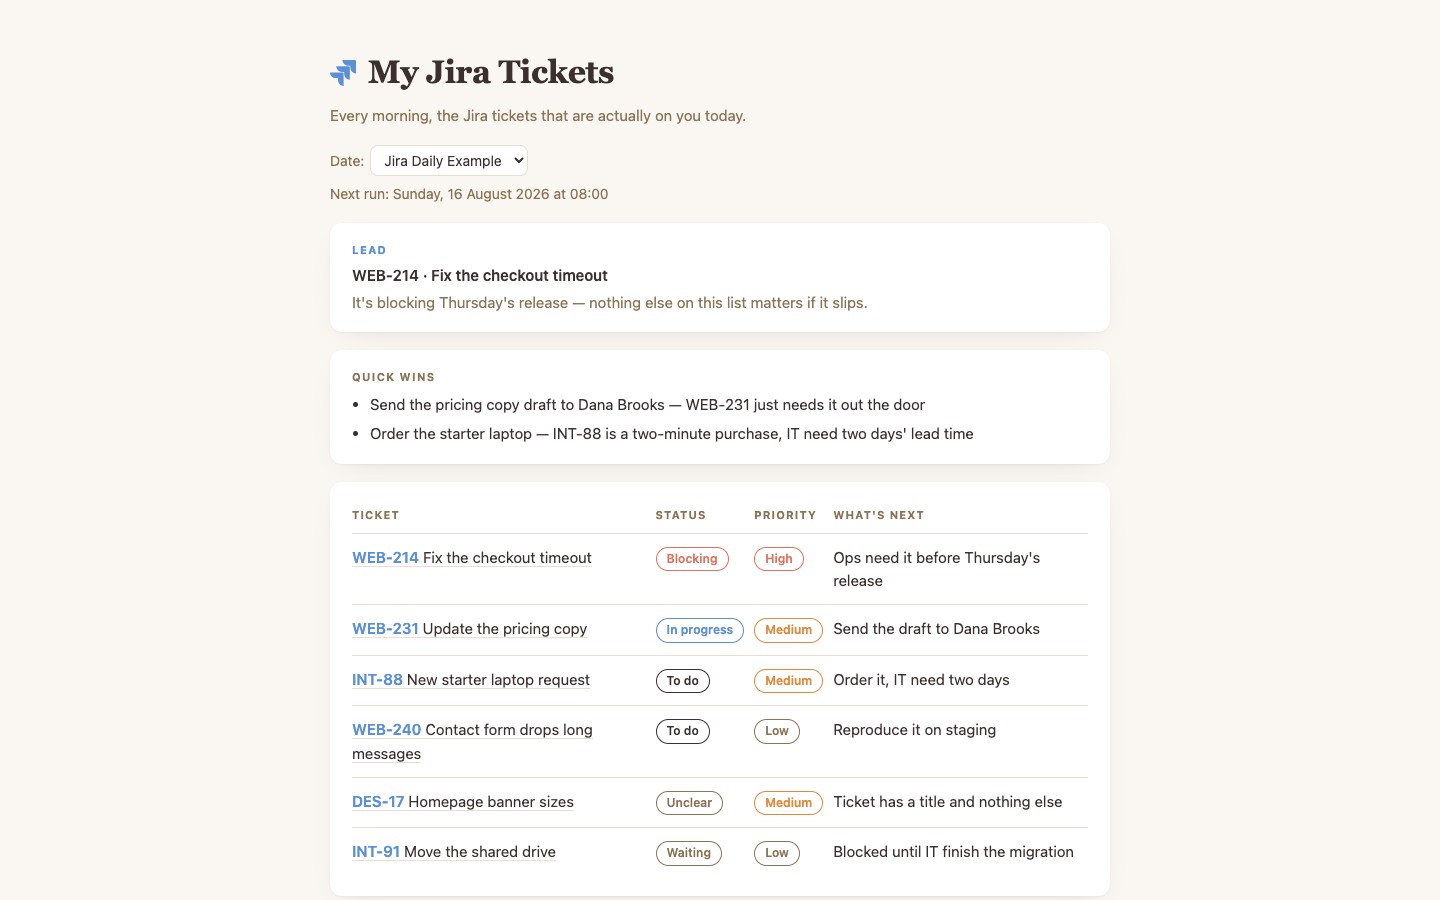The width and height of the screenshot is (1440, 900).
Task: Click the Priority column header
Action: [x=785, y=515]
